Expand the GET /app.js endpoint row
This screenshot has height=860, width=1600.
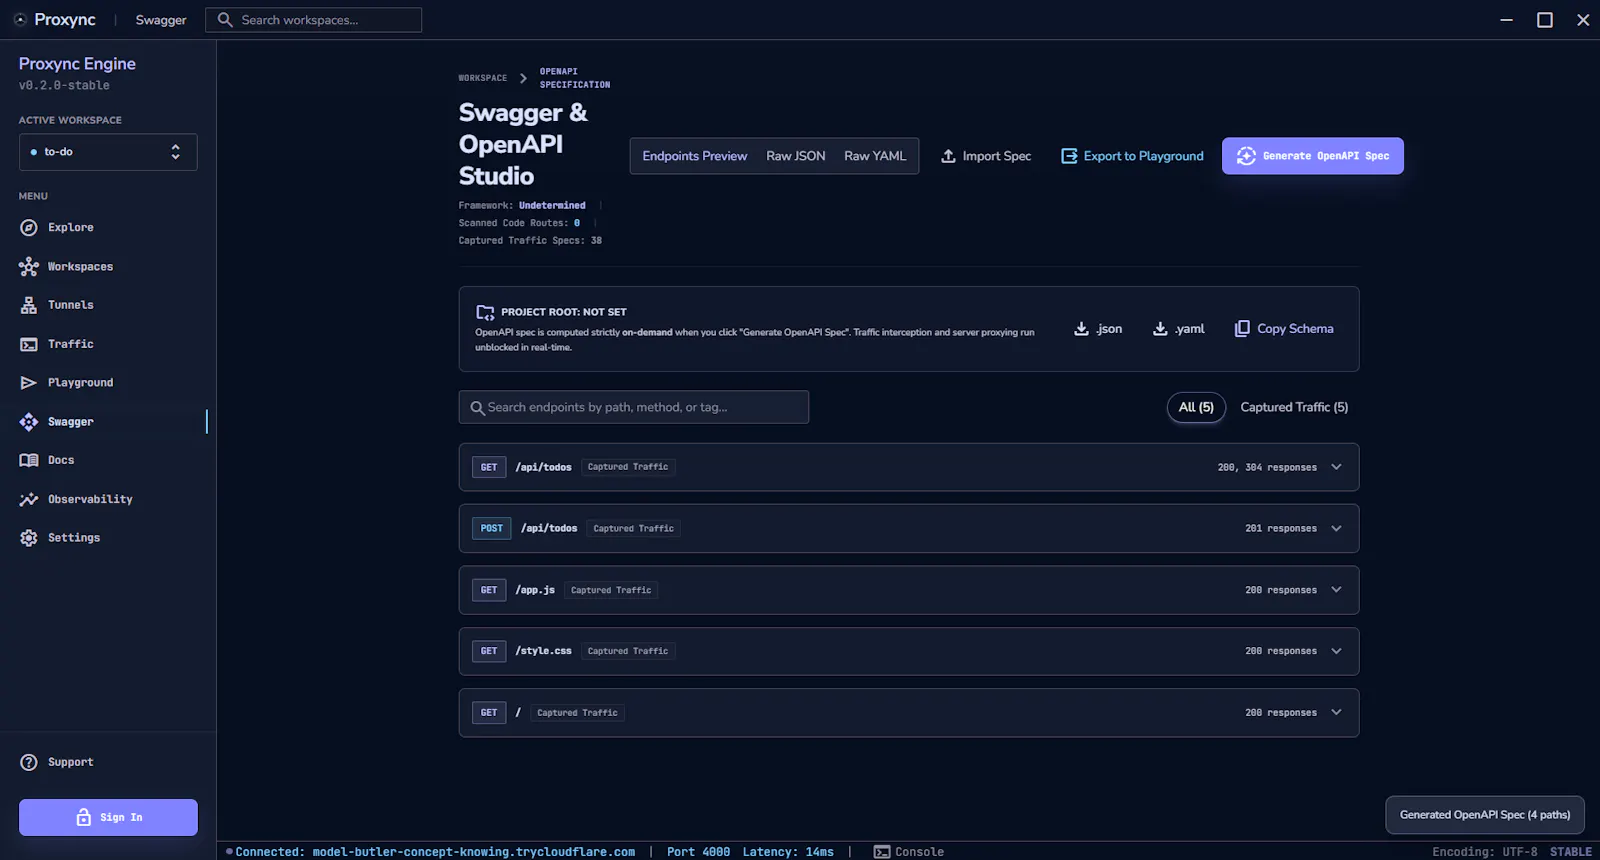pos(909,590)
